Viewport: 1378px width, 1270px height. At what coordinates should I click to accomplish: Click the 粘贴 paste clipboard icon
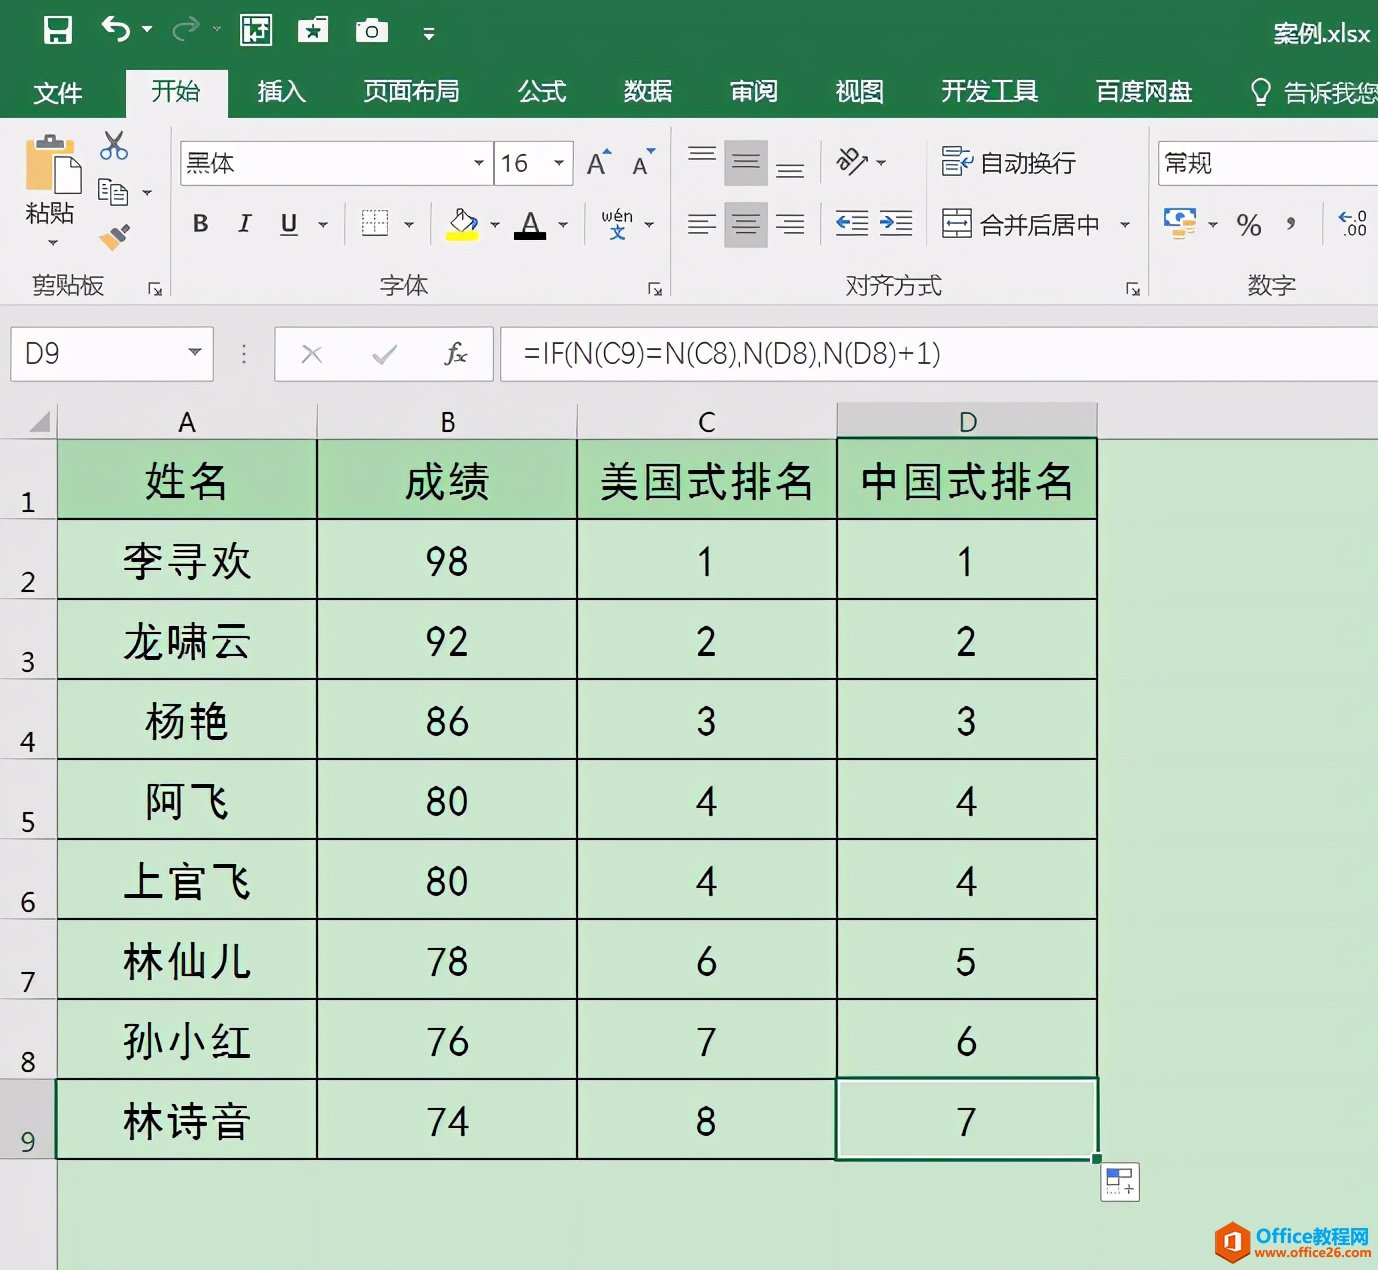pos(52,163)
